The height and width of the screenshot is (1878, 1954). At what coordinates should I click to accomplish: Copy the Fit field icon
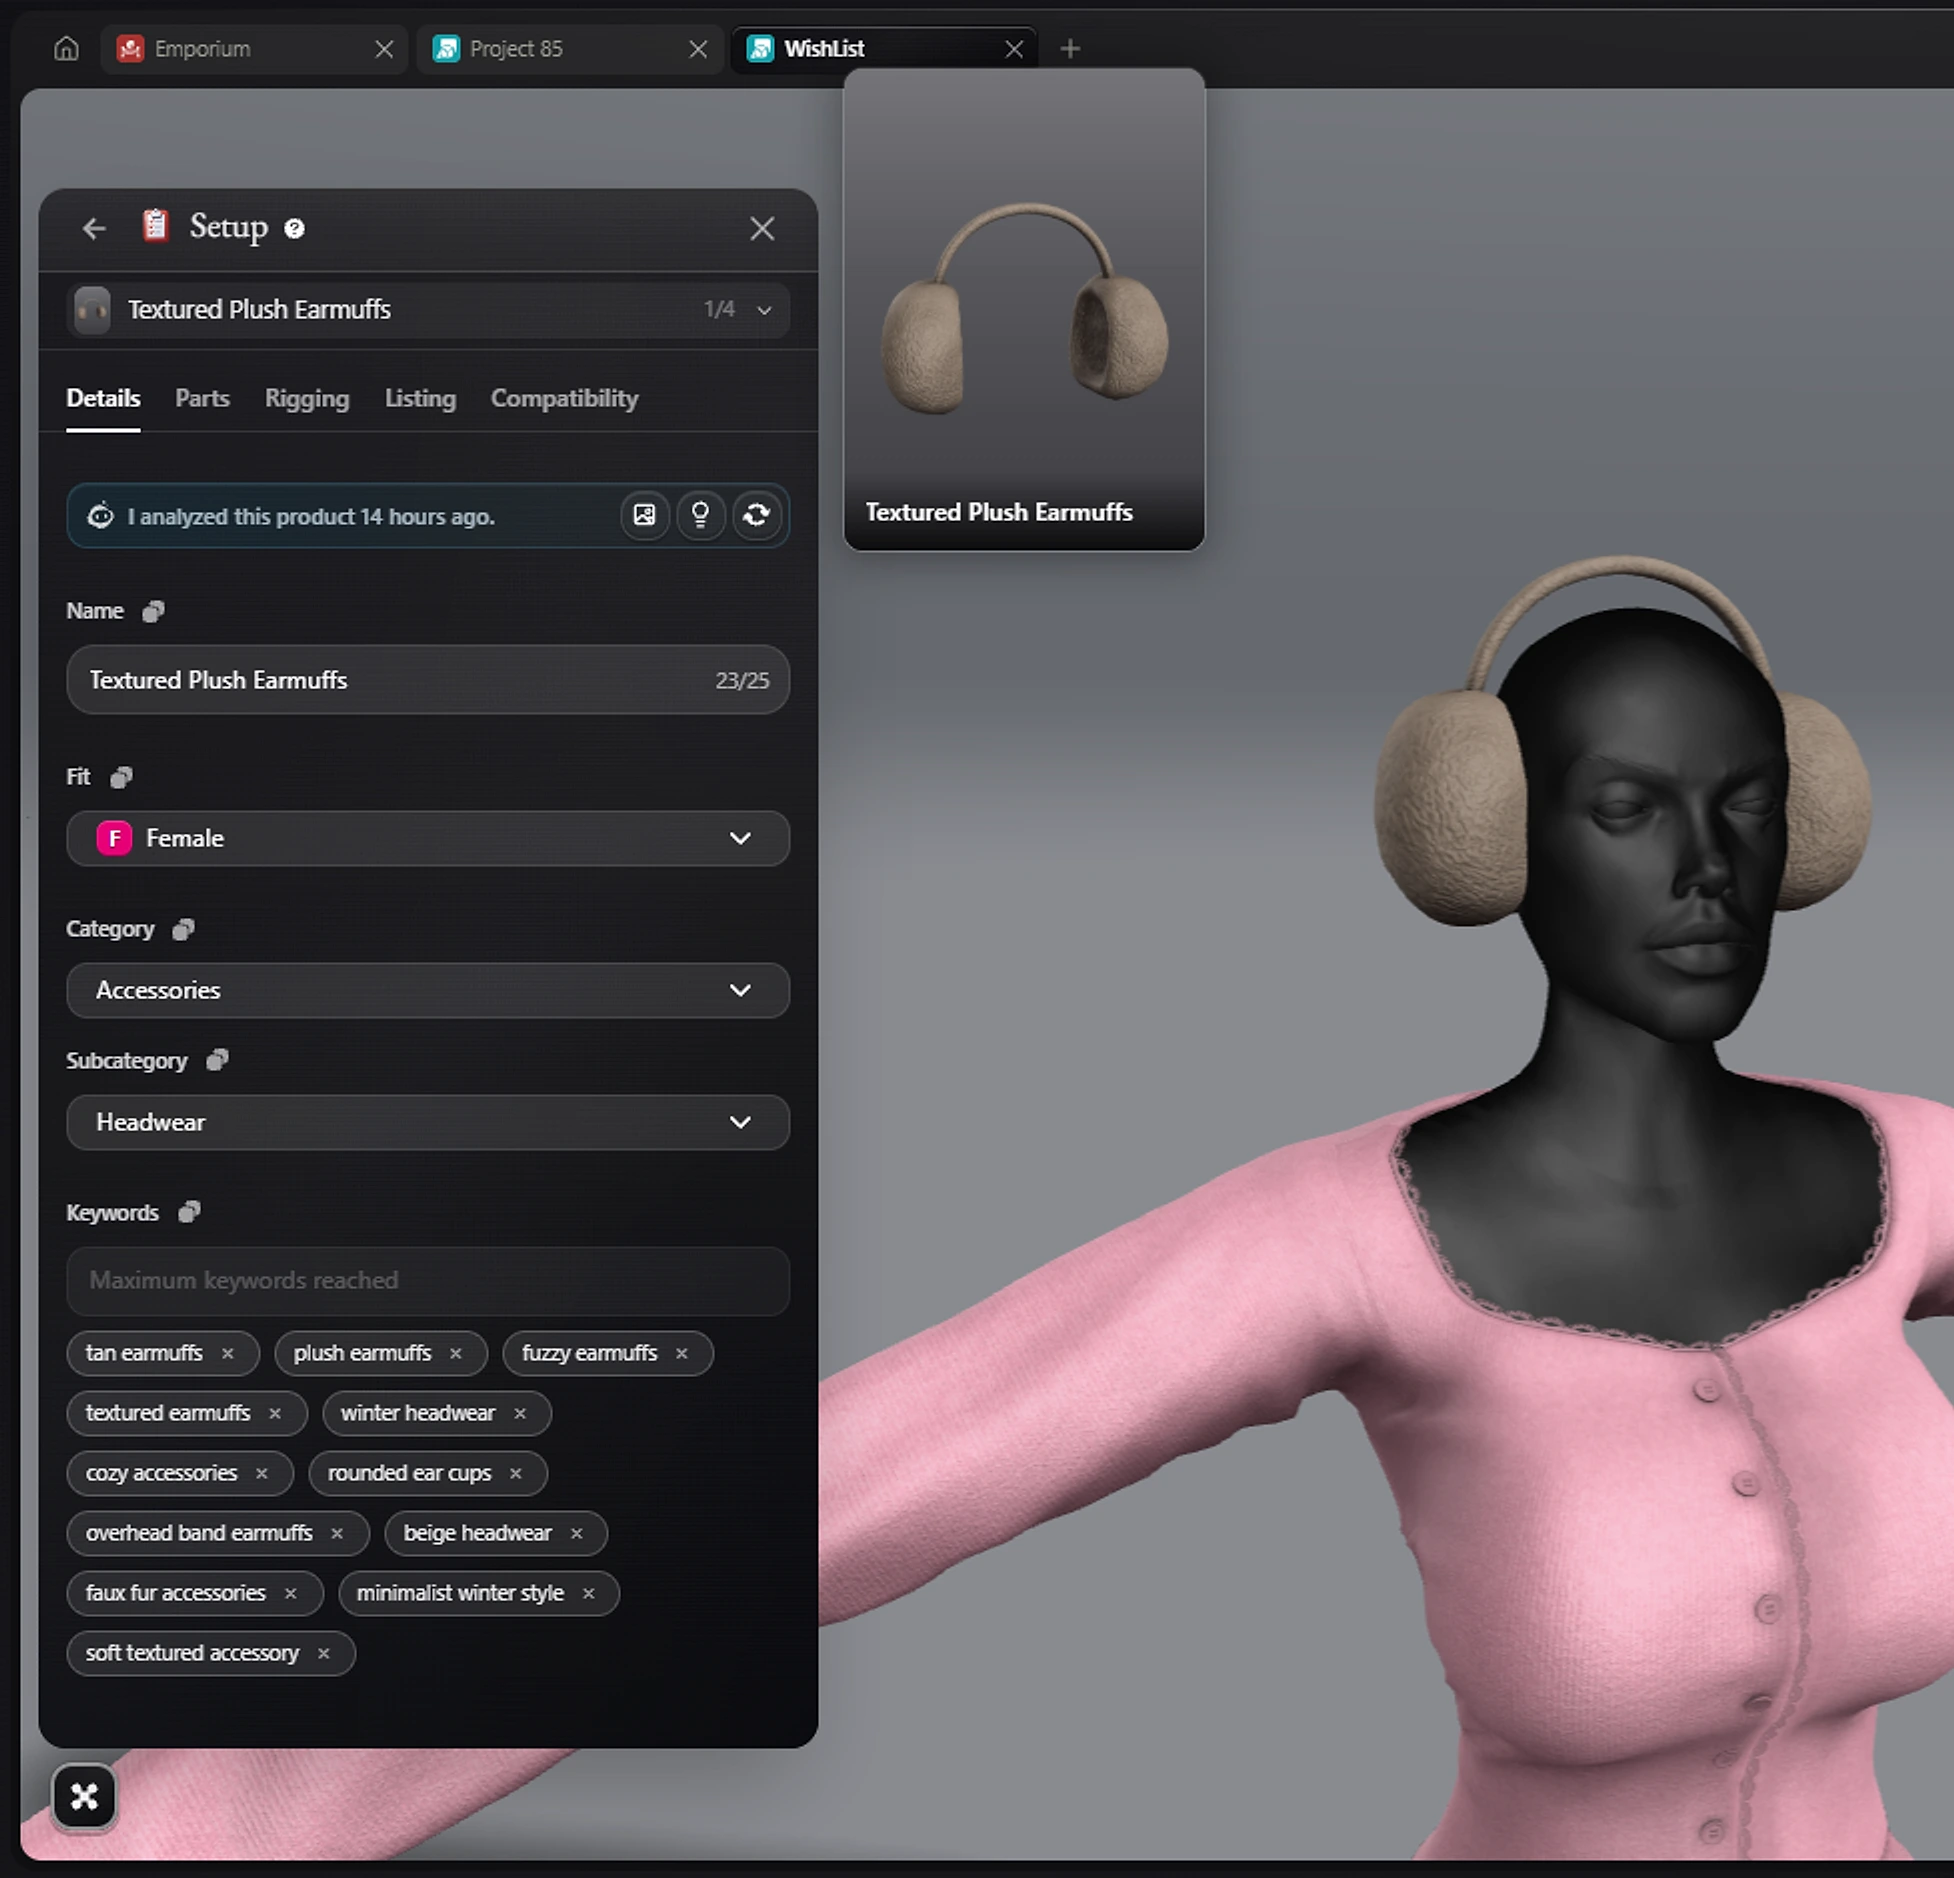tap(121, 777)
